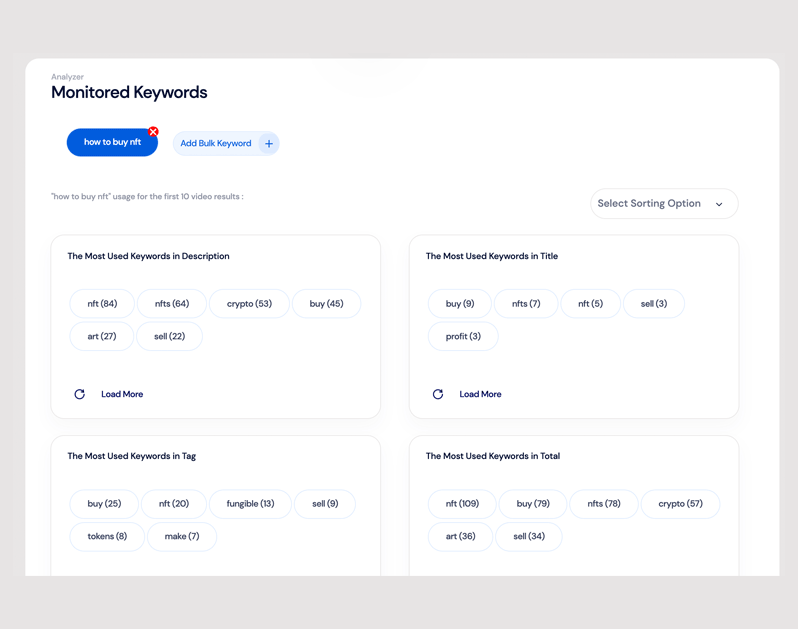Click the refresh icon in Title card
The image size is (798, 629).
tap(438, 394)
